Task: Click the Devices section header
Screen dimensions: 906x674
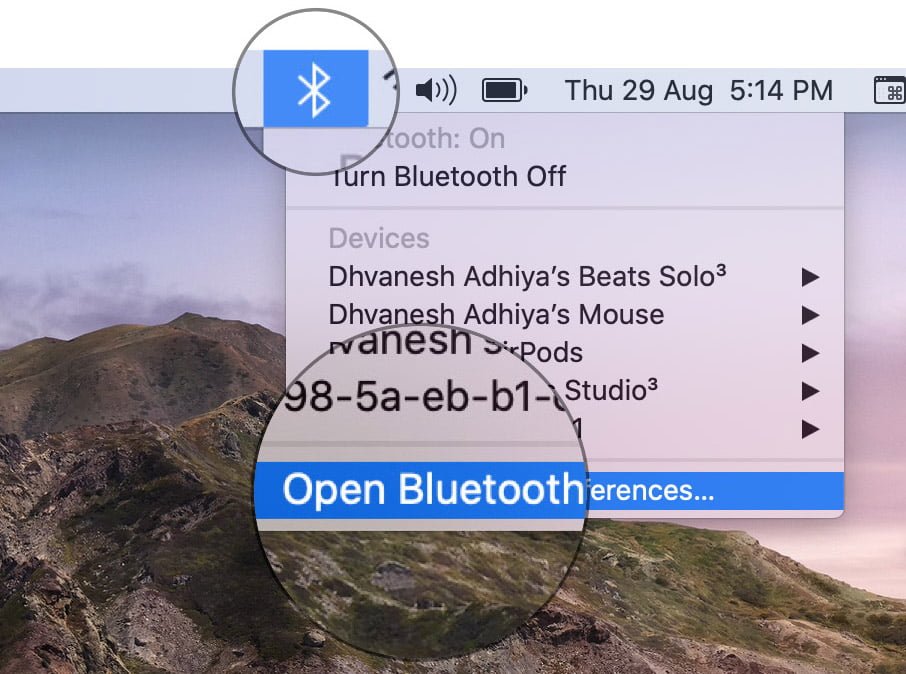Action: pos(379,238)
